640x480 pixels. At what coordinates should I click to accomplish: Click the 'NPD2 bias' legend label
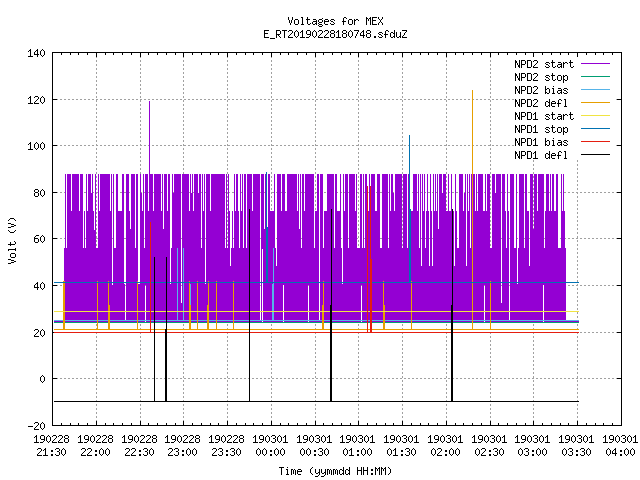(x=541, y=90)
